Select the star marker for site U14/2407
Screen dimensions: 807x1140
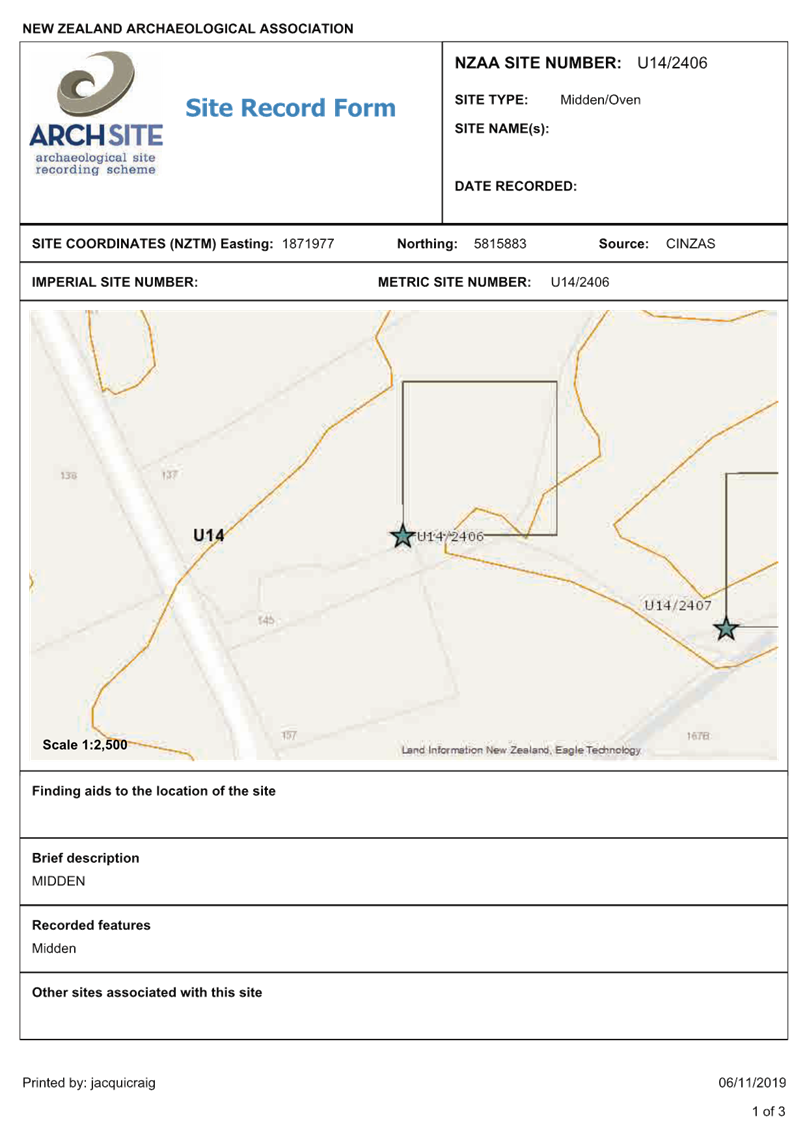[726, 628]
